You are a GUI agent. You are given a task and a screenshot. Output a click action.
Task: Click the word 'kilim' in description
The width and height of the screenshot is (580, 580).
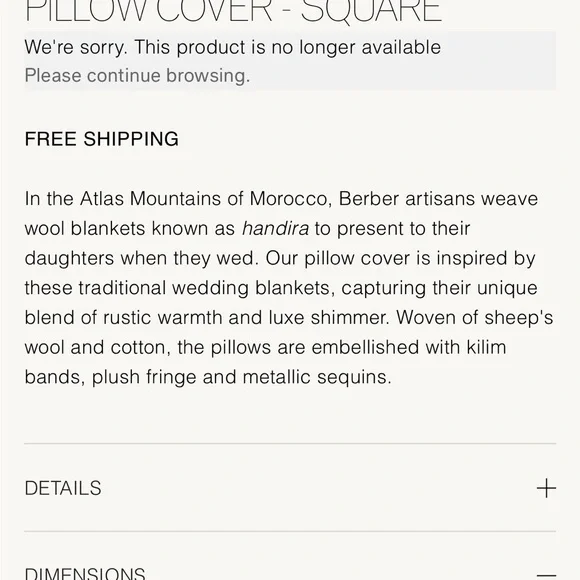pos(486,347)
